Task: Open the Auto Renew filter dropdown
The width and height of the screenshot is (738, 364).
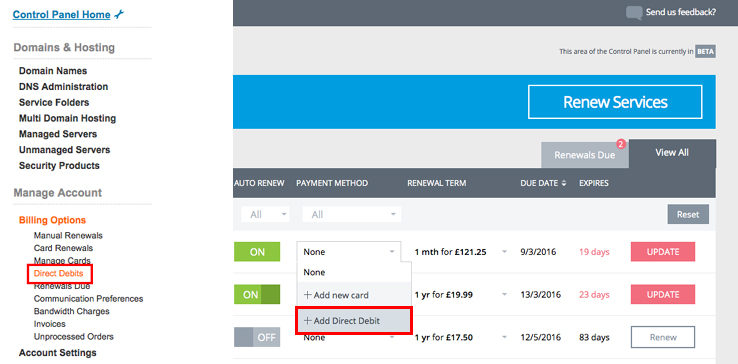Action: [265, 214]
